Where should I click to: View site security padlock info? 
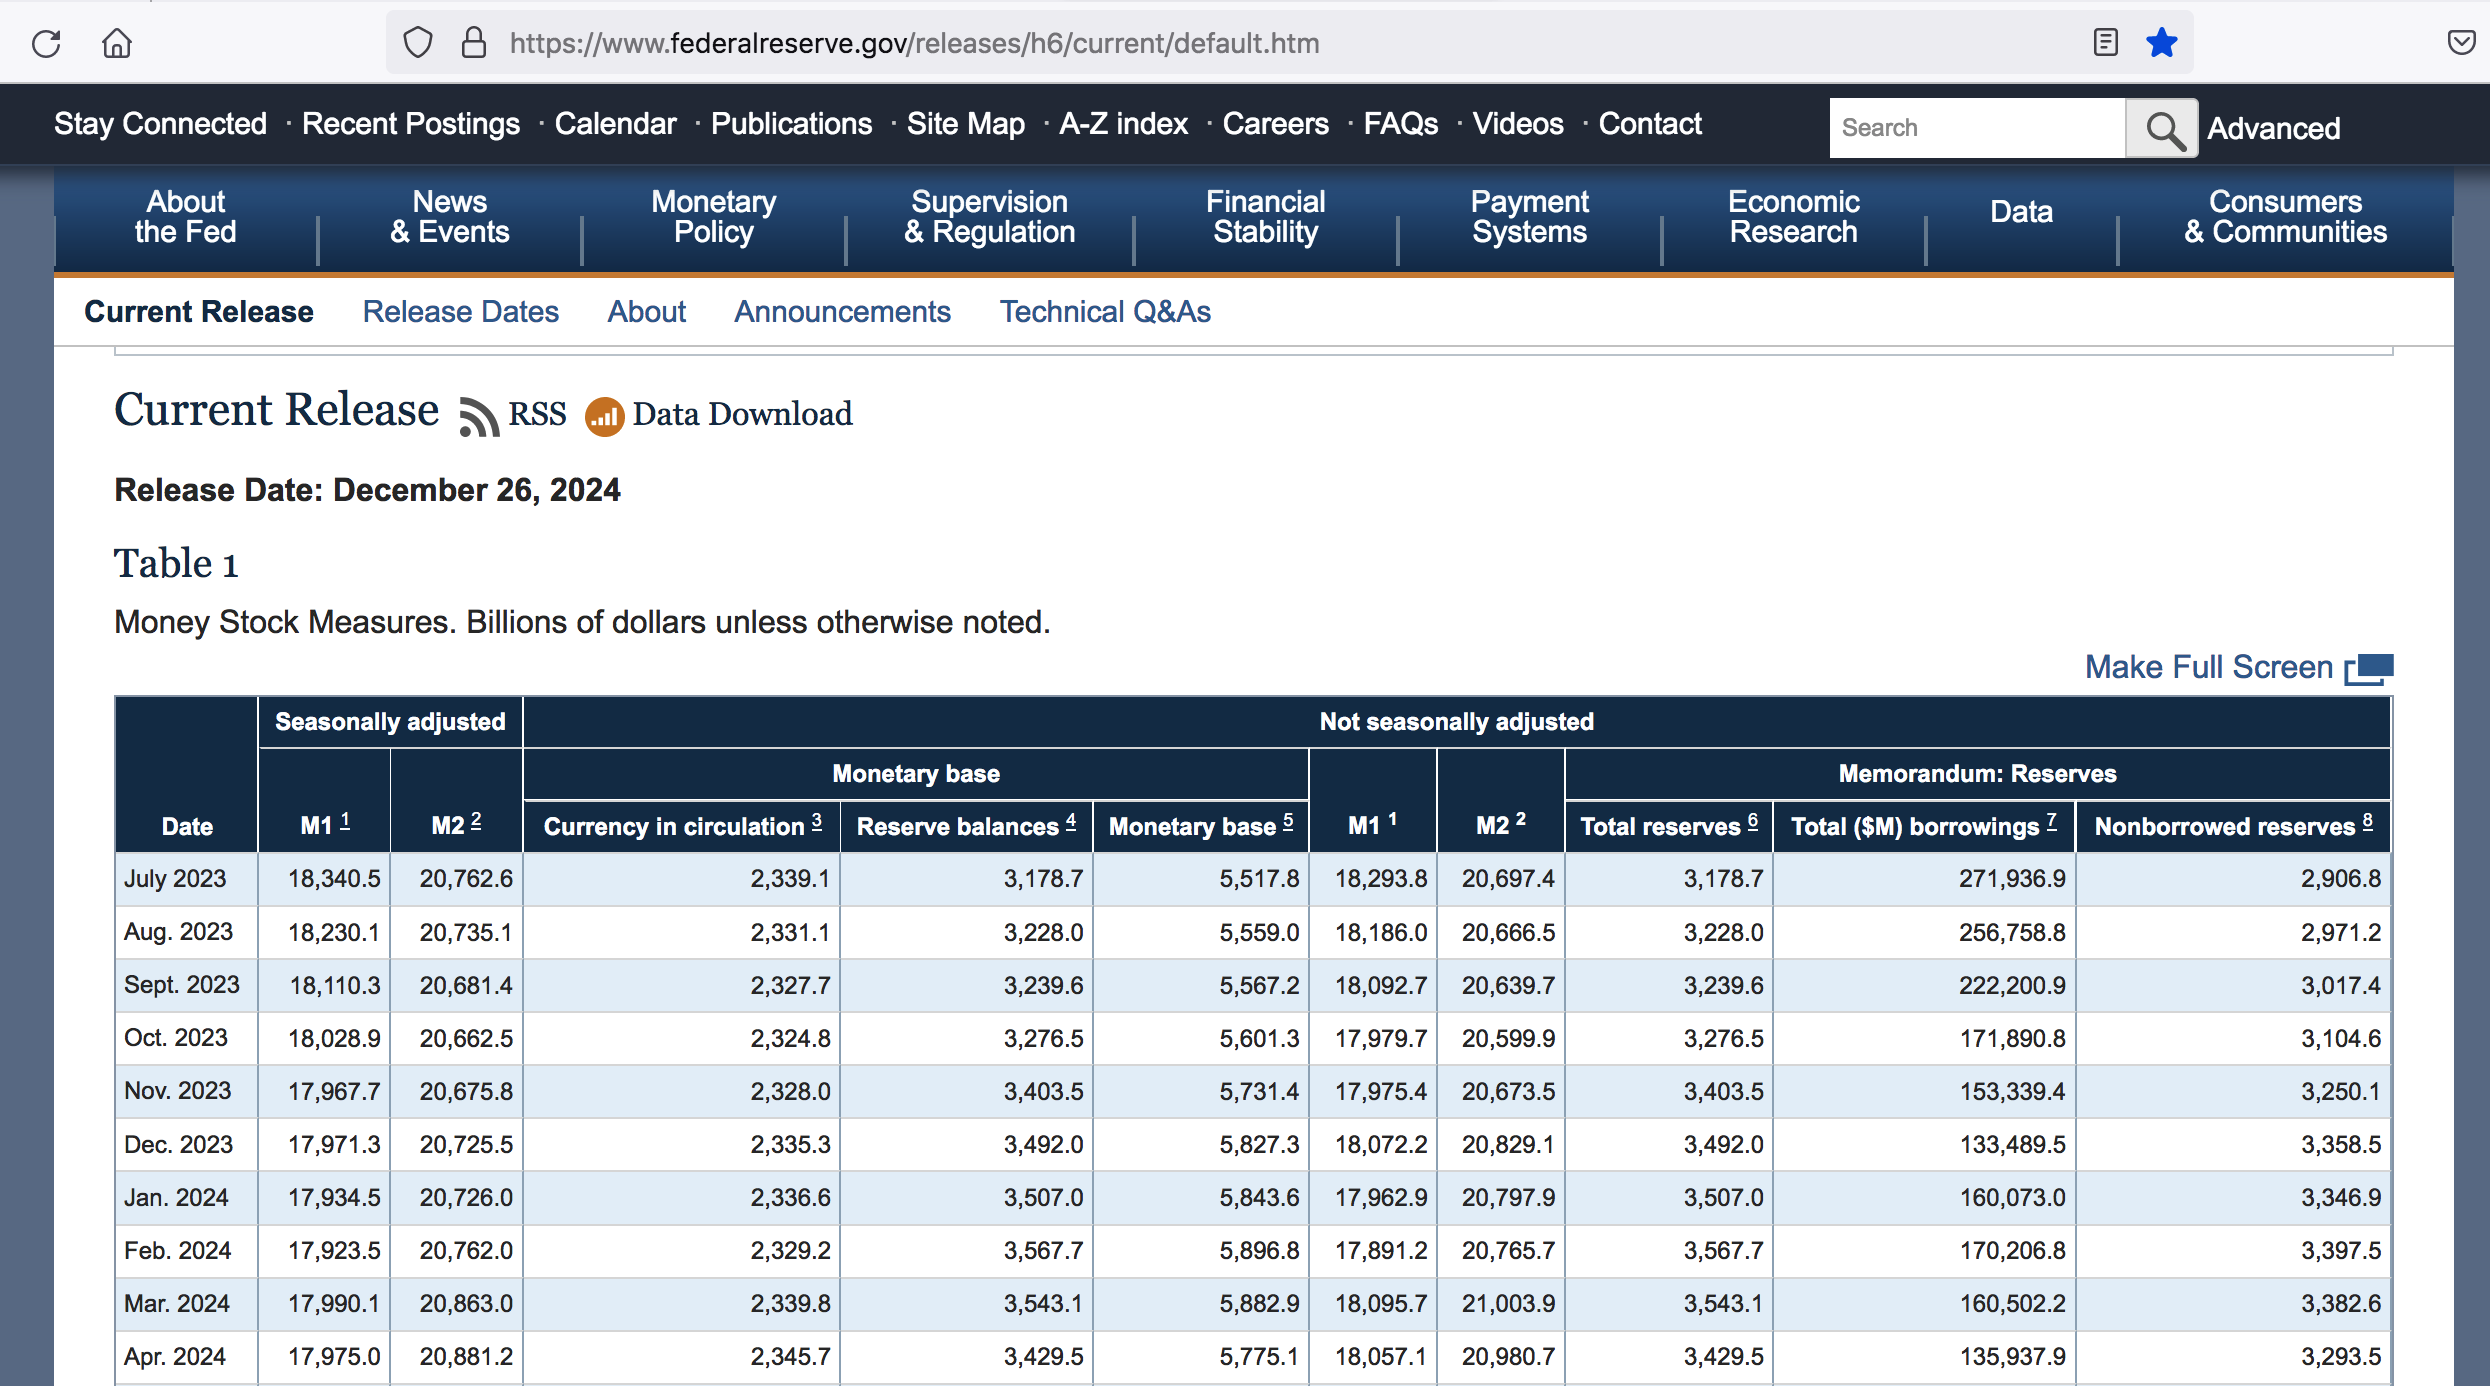coord(473,43)
